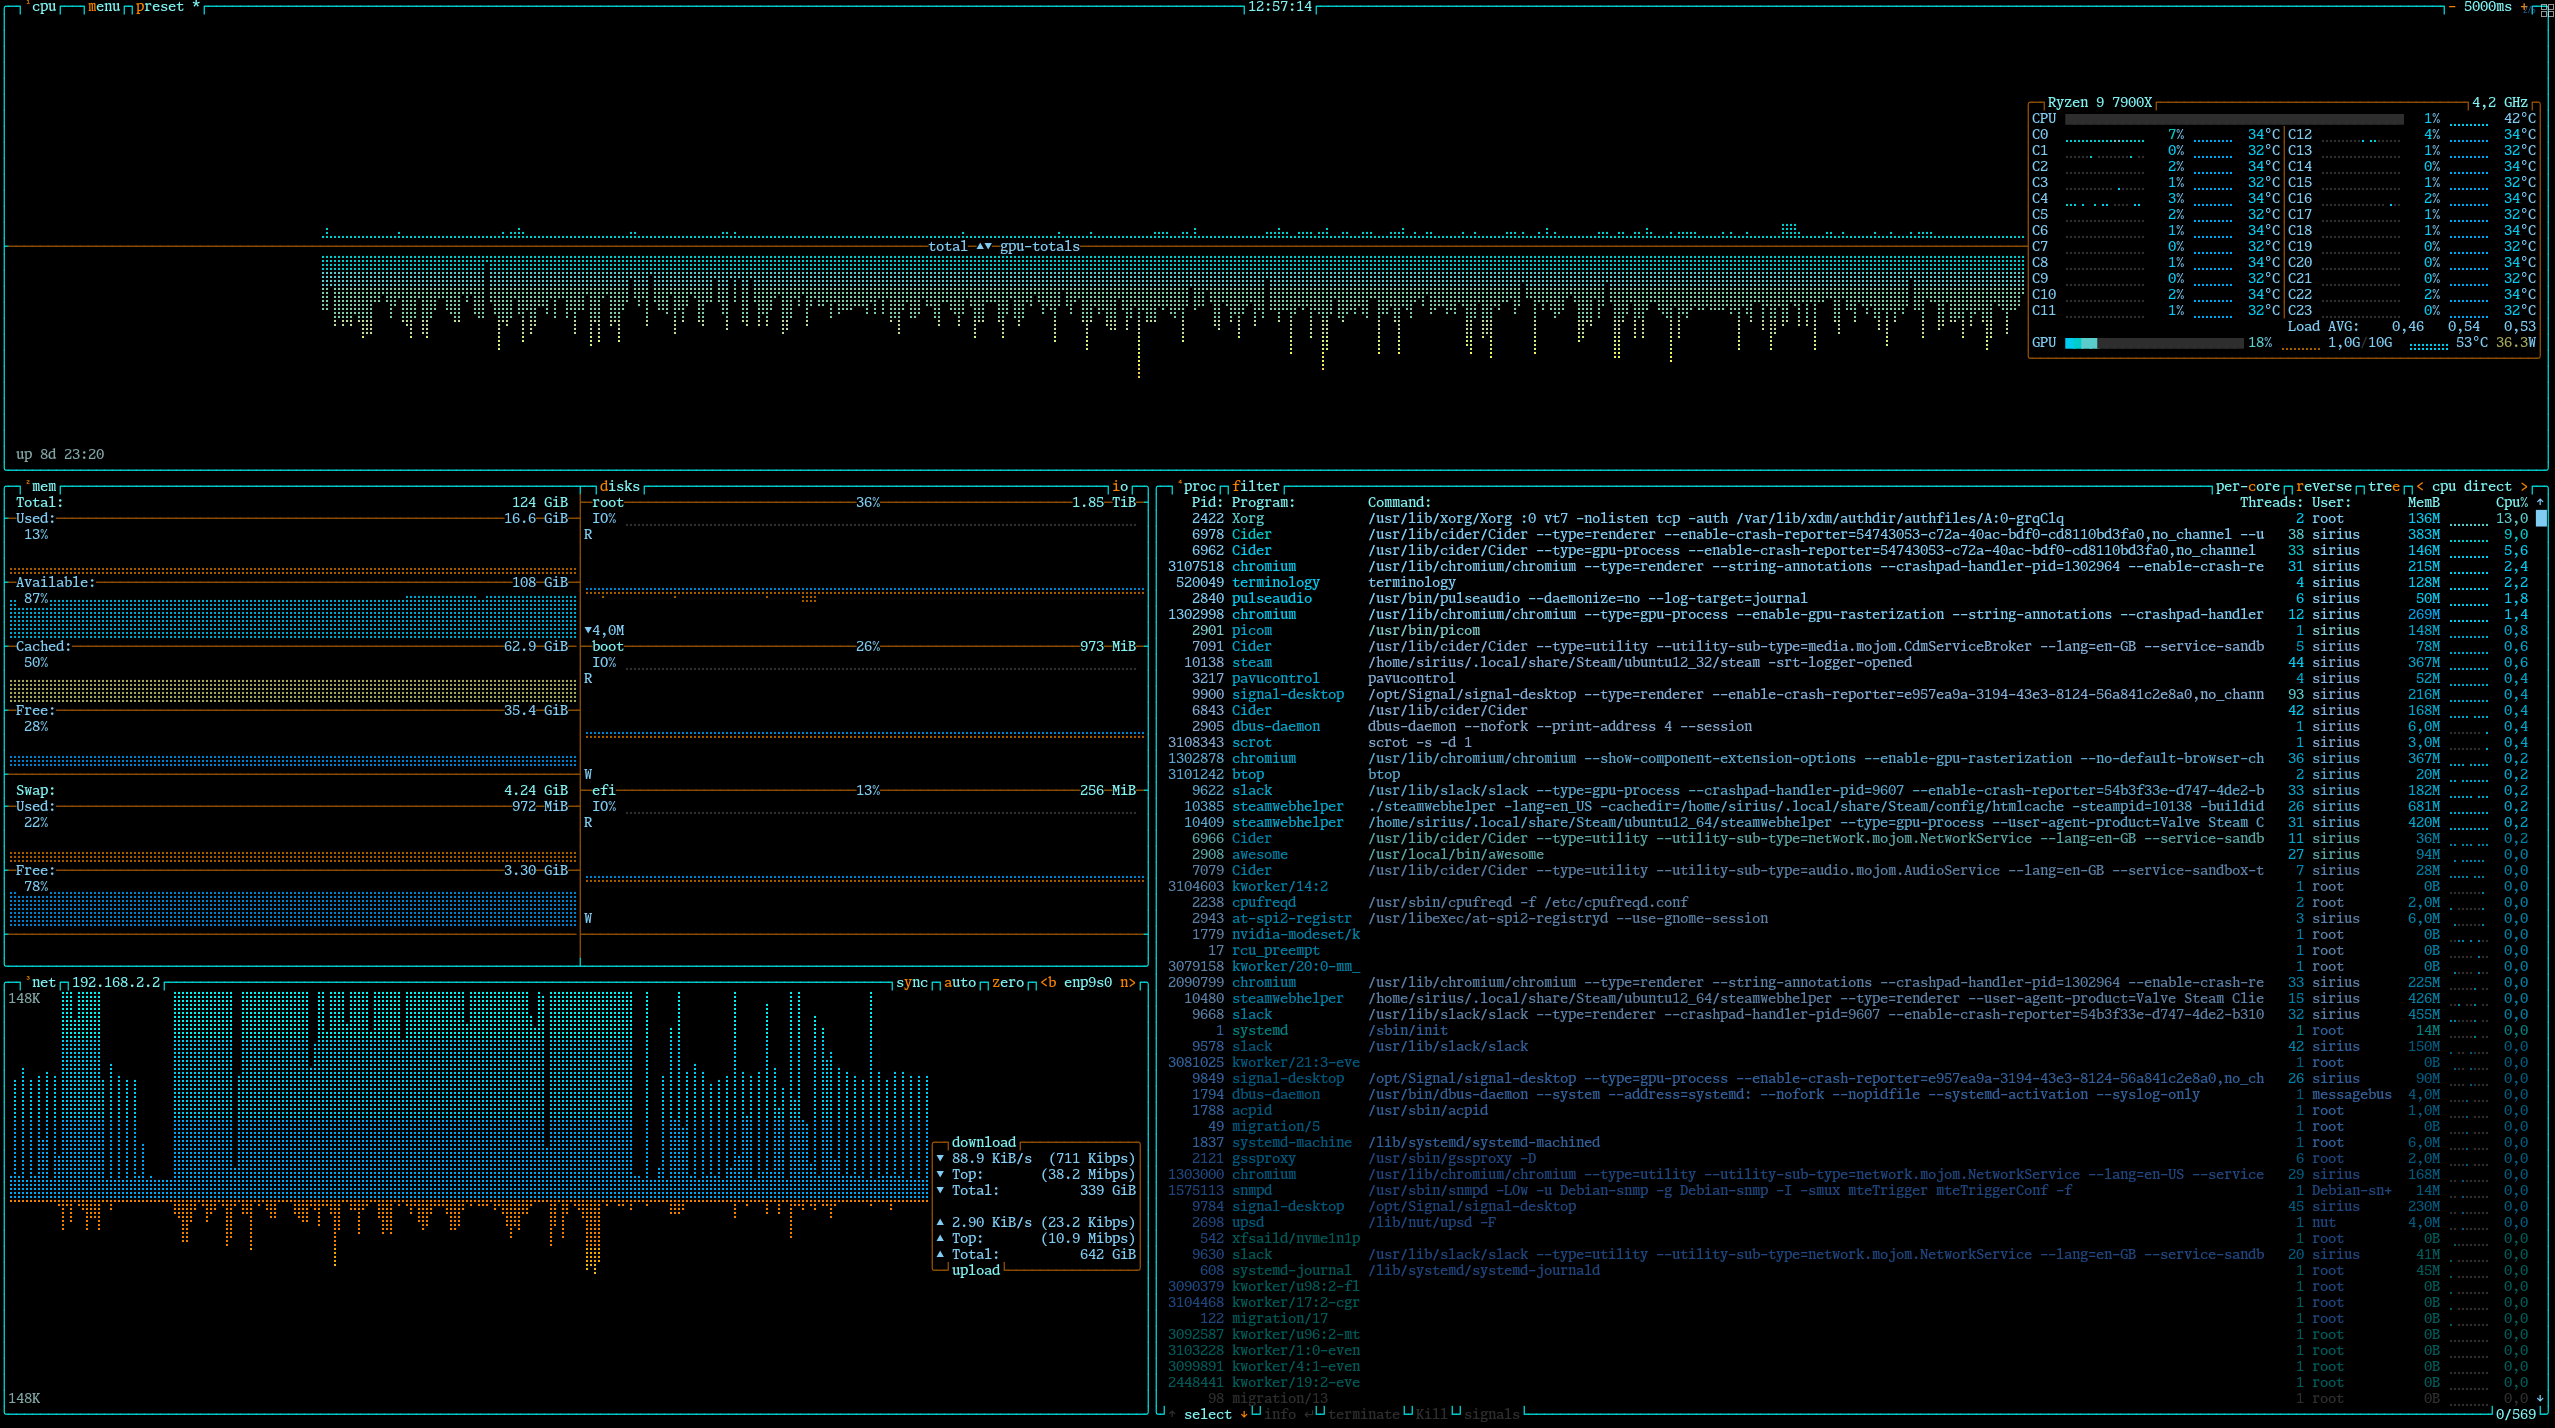Toggle net zero totals
Viewport: 2555px width, 1428px height.
coord(1008,983)
